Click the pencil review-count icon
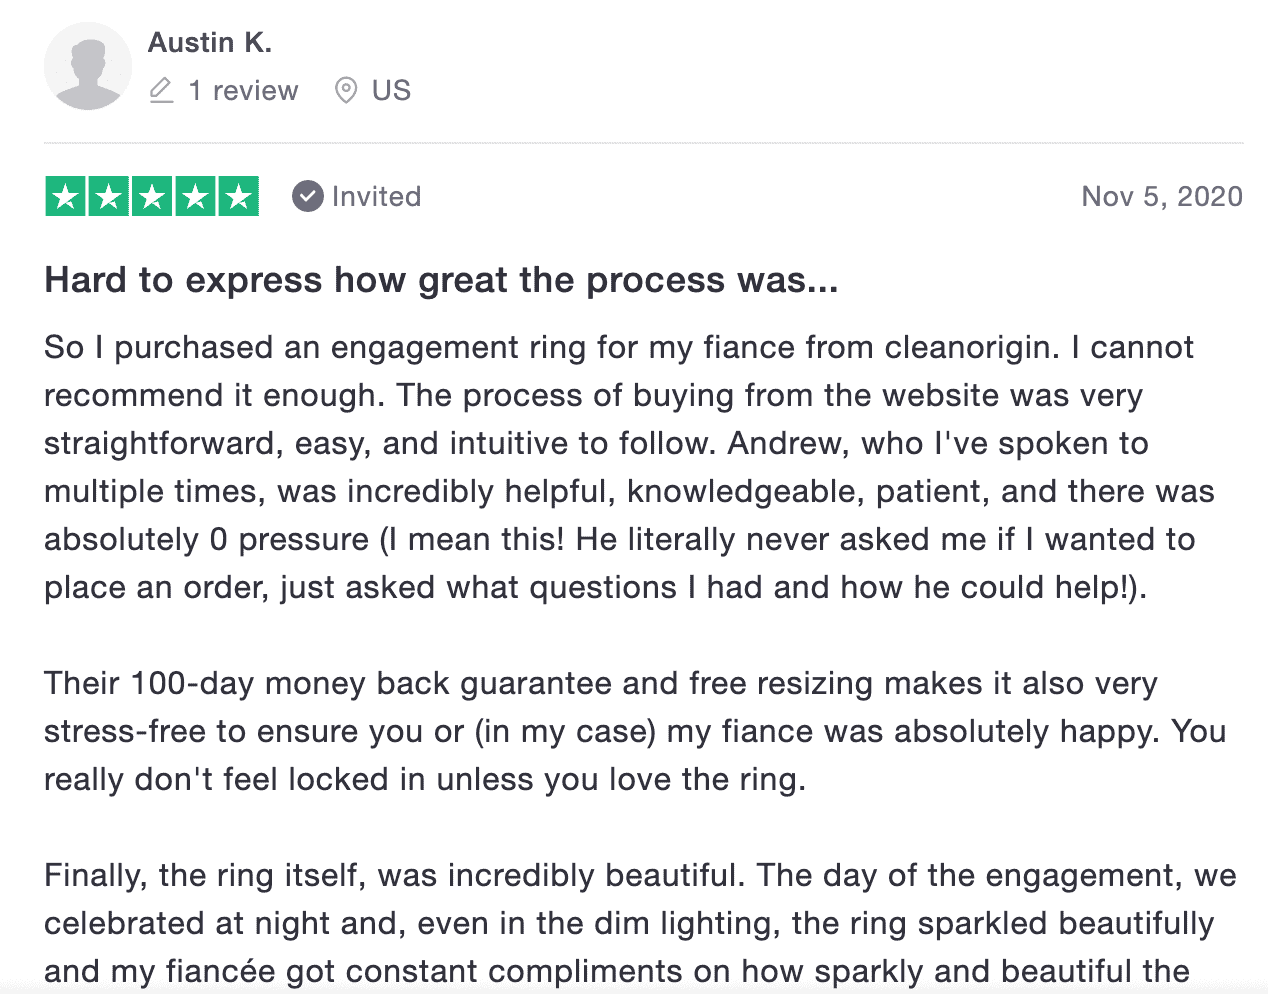The height and width of the screenshot is (994, 1268). (x=161, y=90)
